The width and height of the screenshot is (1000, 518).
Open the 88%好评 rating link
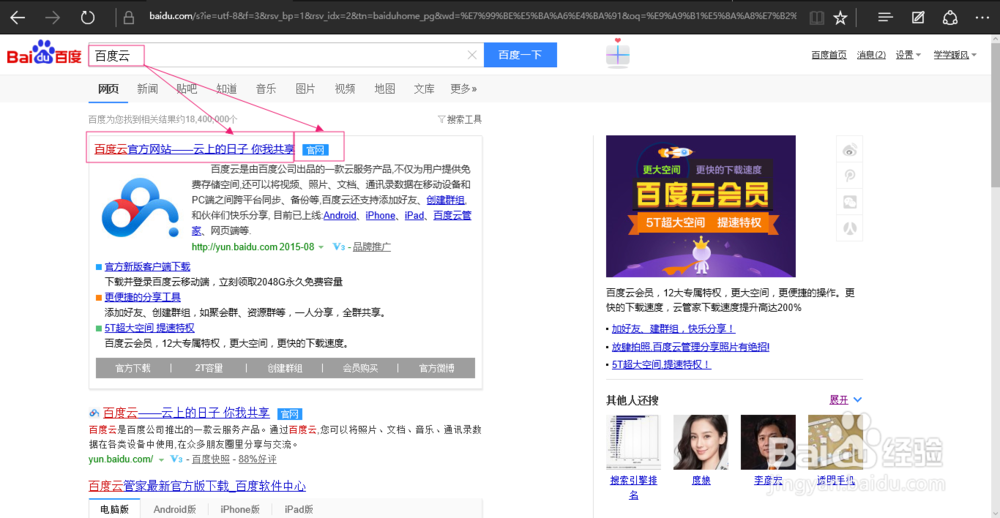click(258, 459)
